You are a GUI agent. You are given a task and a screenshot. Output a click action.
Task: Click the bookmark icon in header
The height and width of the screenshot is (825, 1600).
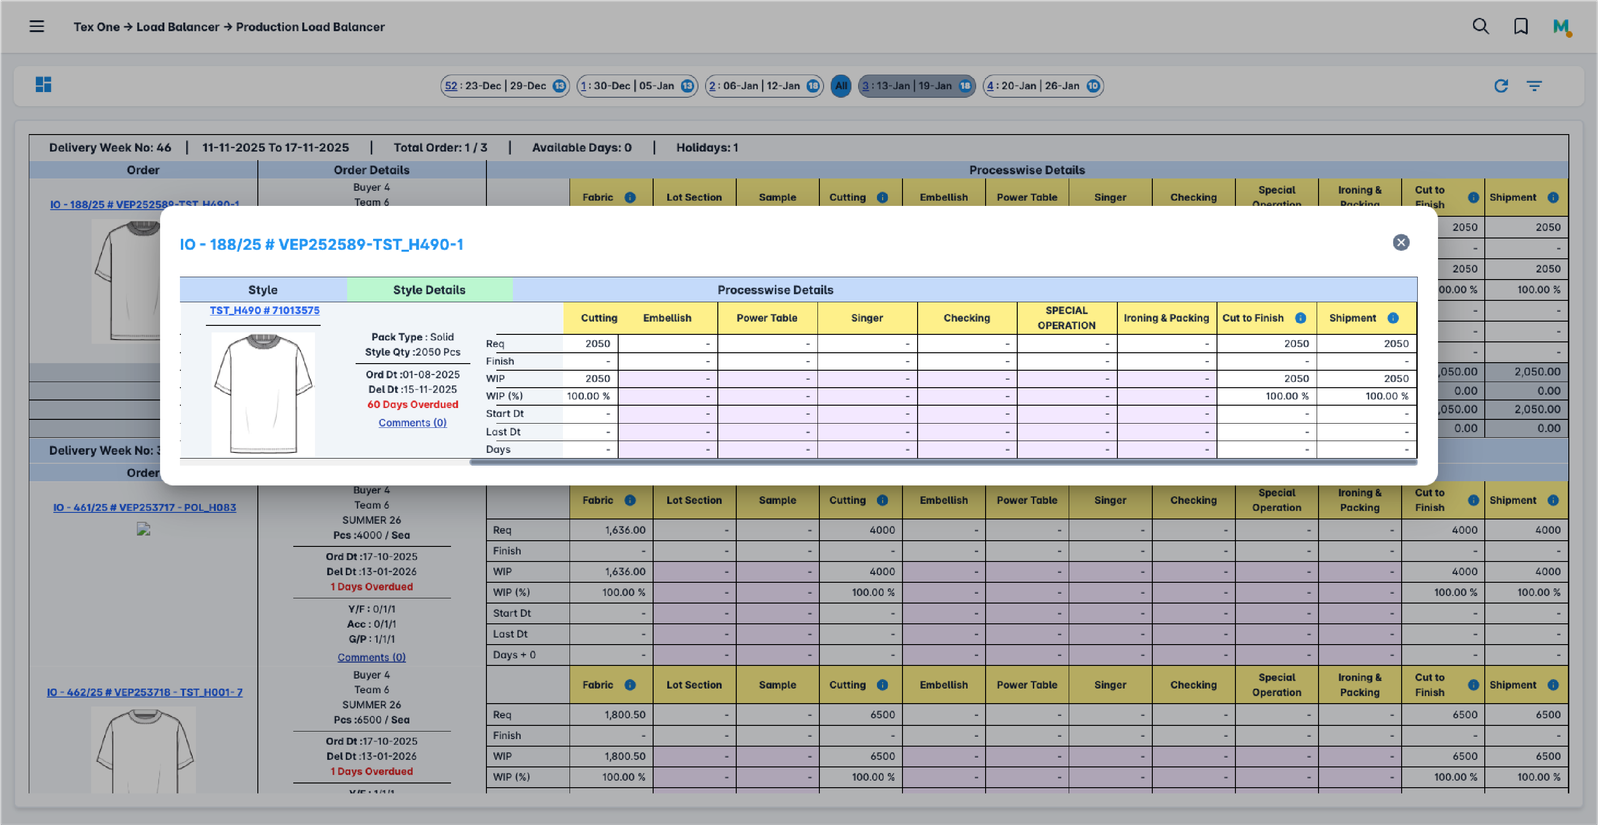(1521, 27)
